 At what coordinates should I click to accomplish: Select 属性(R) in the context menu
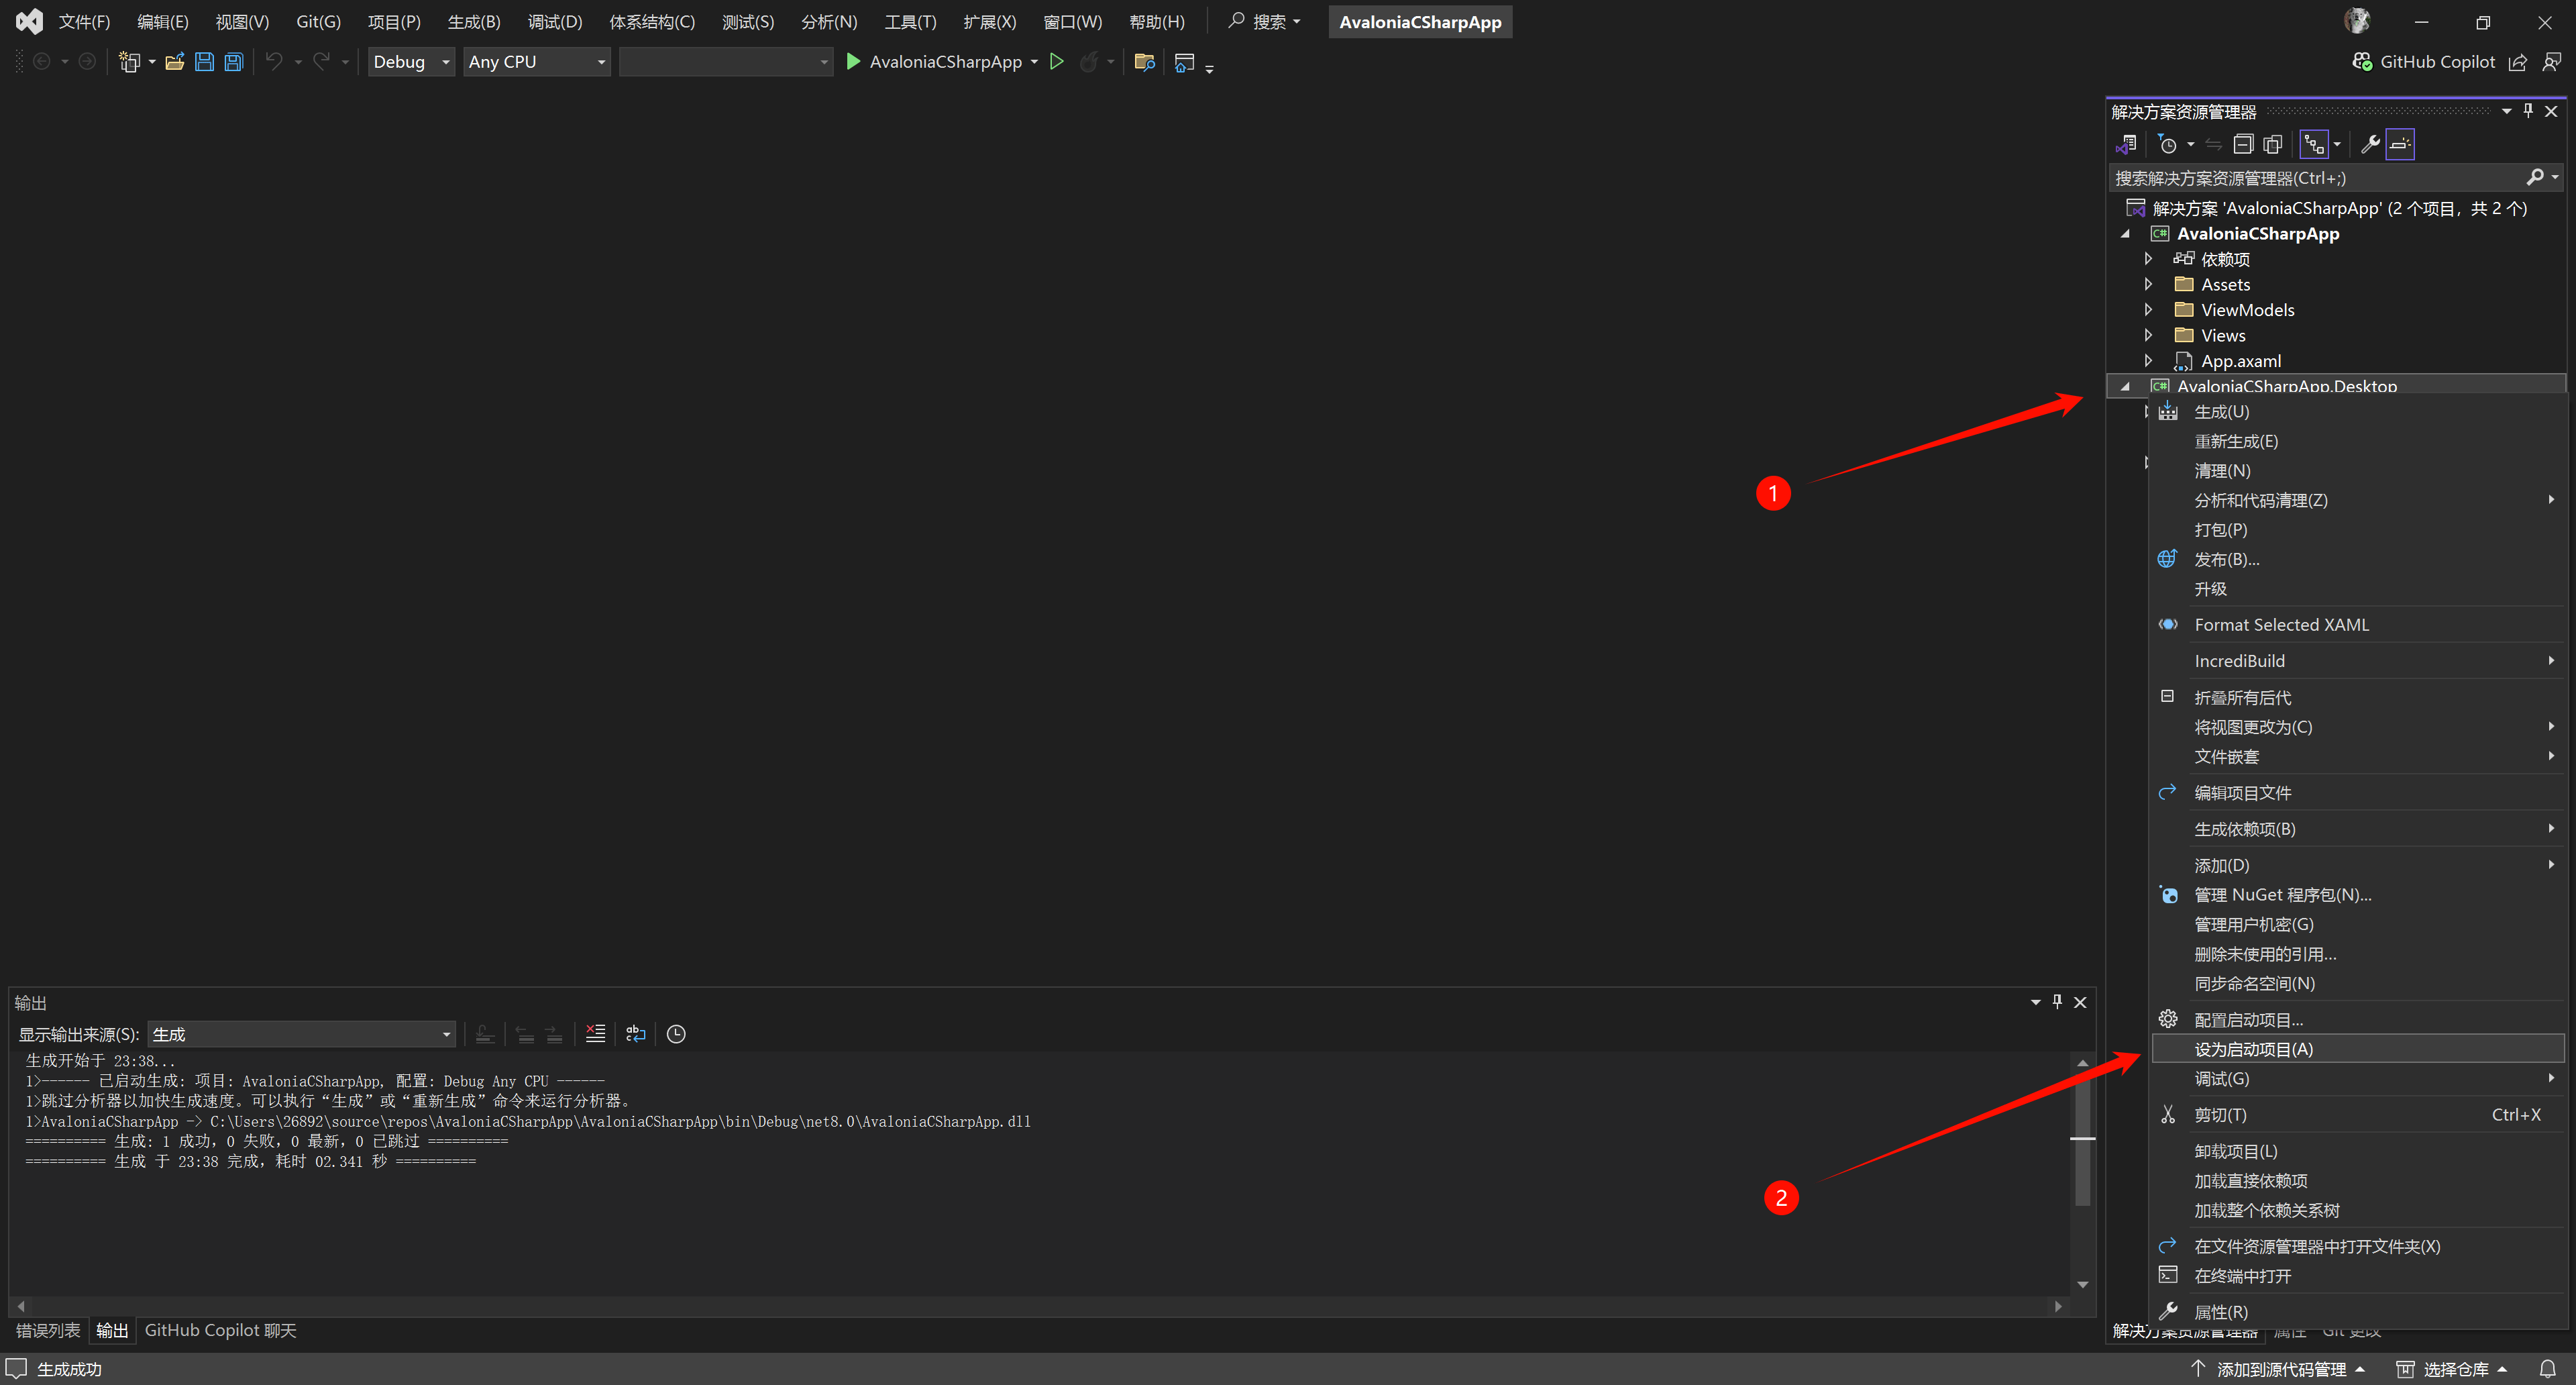tap(2358, 1312)
